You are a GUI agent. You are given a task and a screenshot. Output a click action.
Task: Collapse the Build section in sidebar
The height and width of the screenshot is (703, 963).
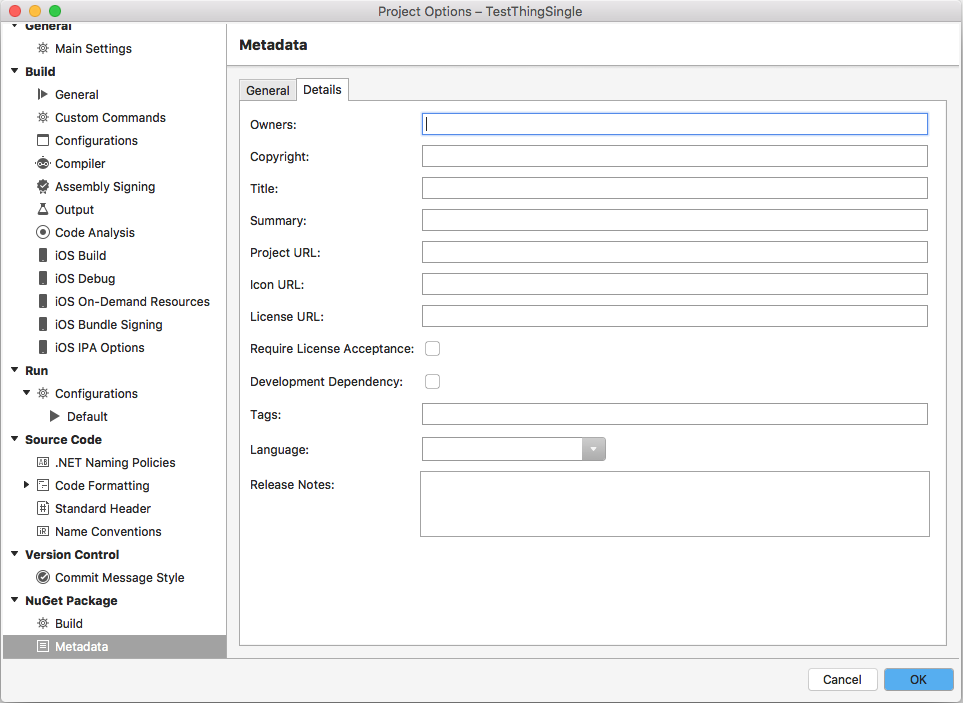[14, 71]
